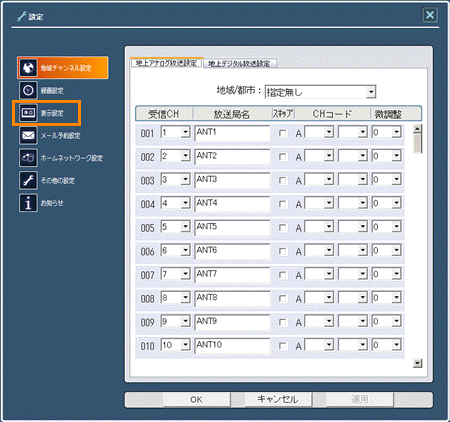Open その他の設定 wrench icon
Viewport: 450px width, 422px height.
[28, 180]
